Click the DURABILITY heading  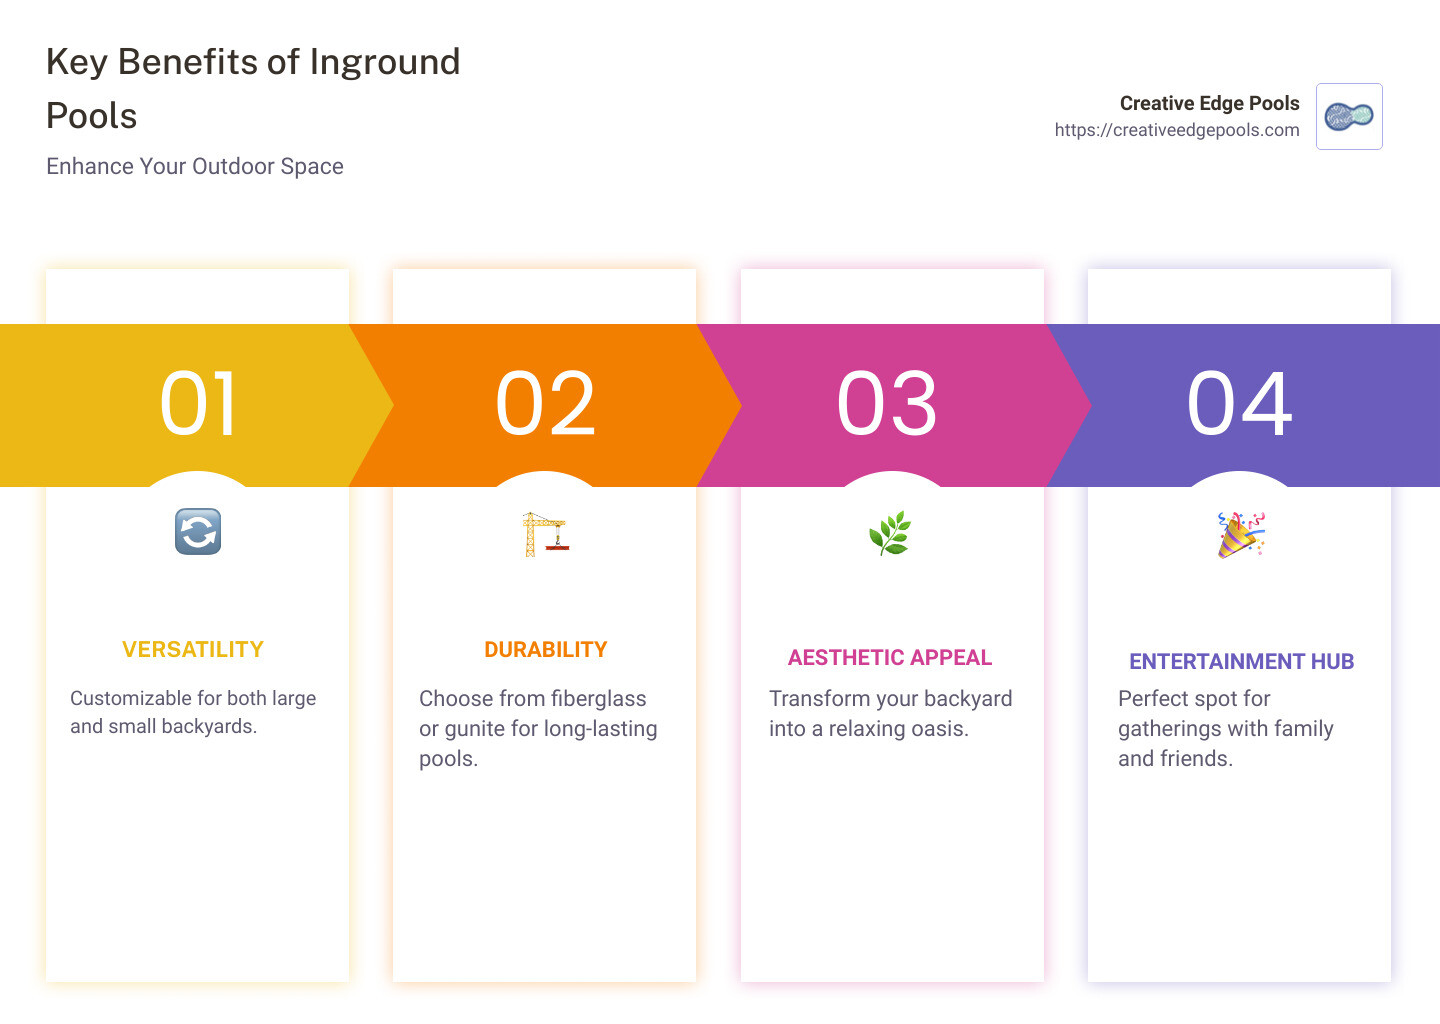pos(545,649)
